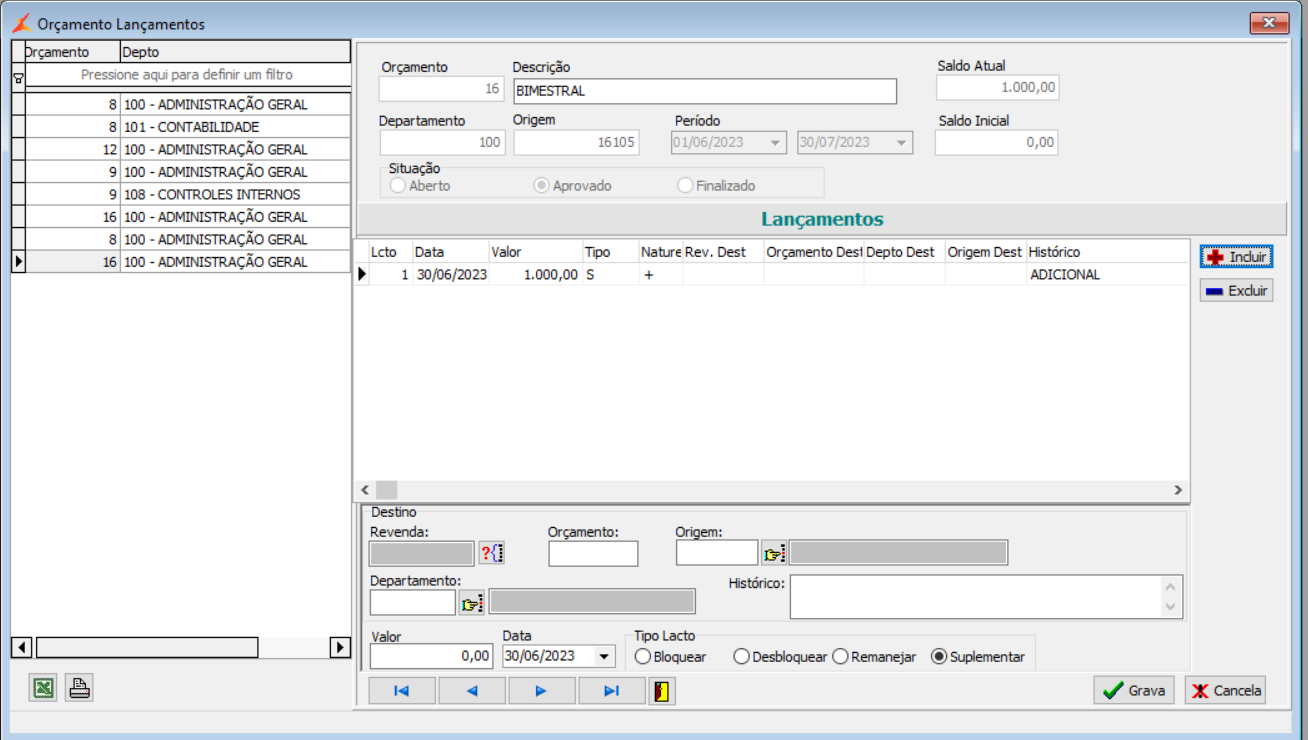
Task: Go to the first record navigation arrow
Action: tap(402, 691)
